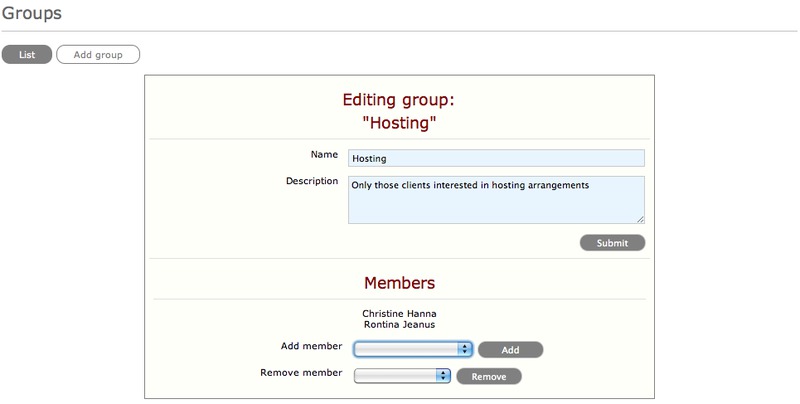This screenshot has height=404, width=800.
Task: Click the Groups page heading
Action: [x=32, y=13]
